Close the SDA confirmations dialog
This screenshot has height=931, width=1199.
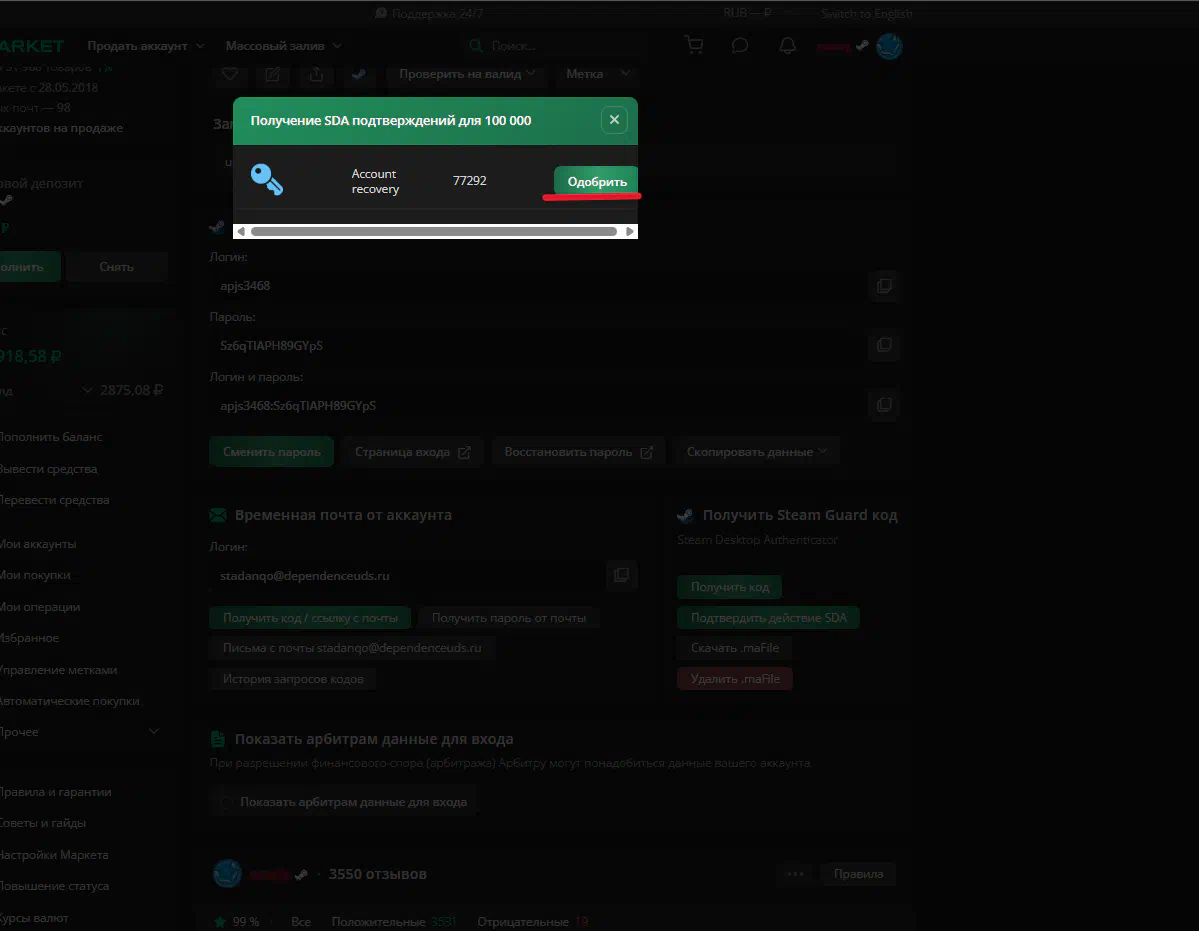tap(614, 120)
